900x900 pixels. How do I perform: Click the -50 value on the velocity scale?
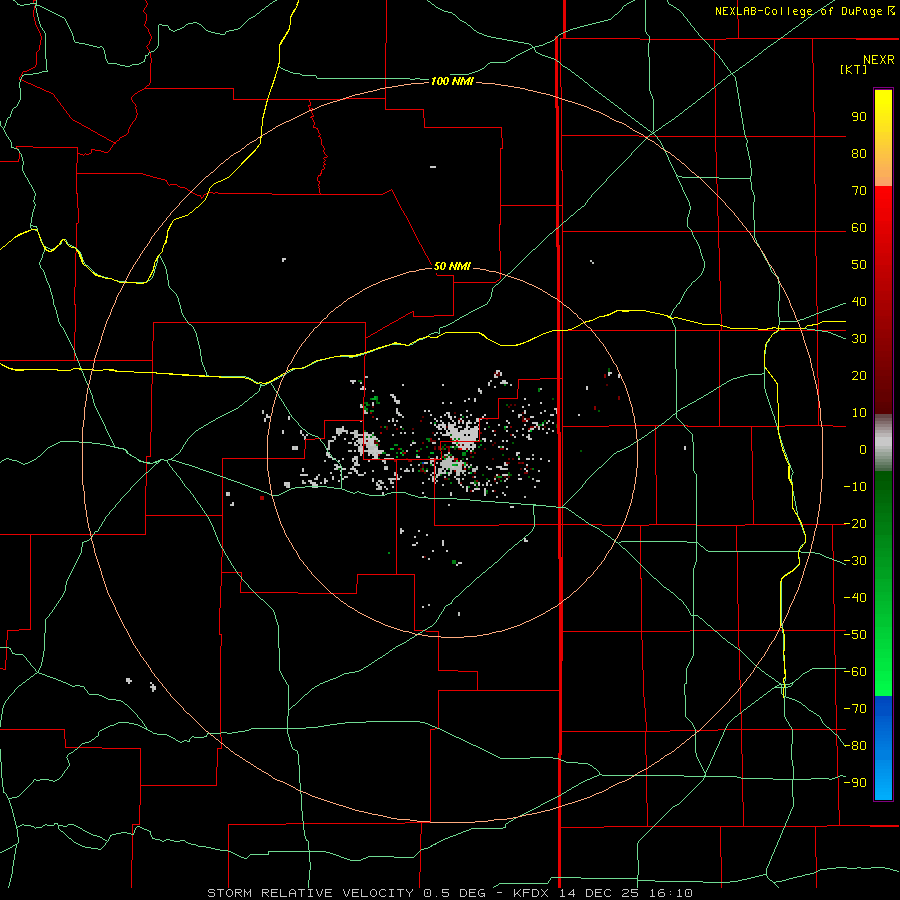[x=855, y=635]
